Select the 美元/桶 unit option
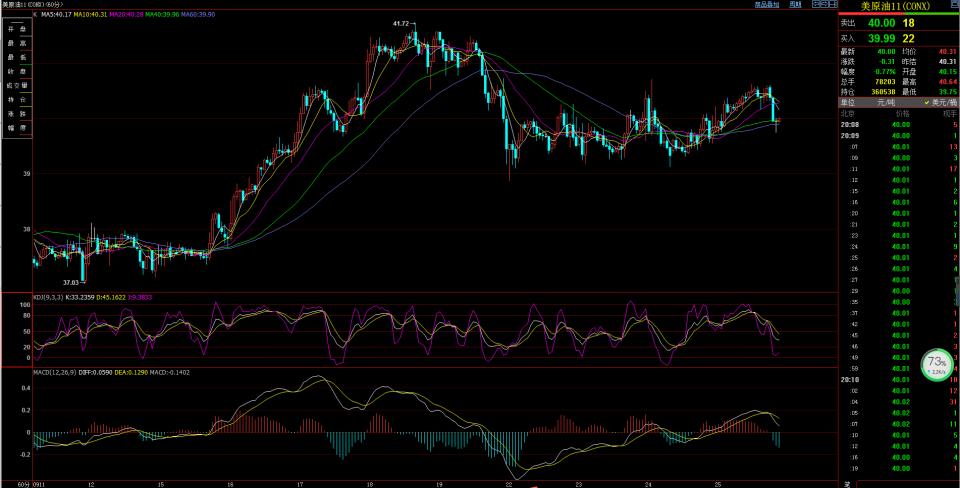This screenshot has width=960, height=488. pyautogui.click(x=939, y=103)
